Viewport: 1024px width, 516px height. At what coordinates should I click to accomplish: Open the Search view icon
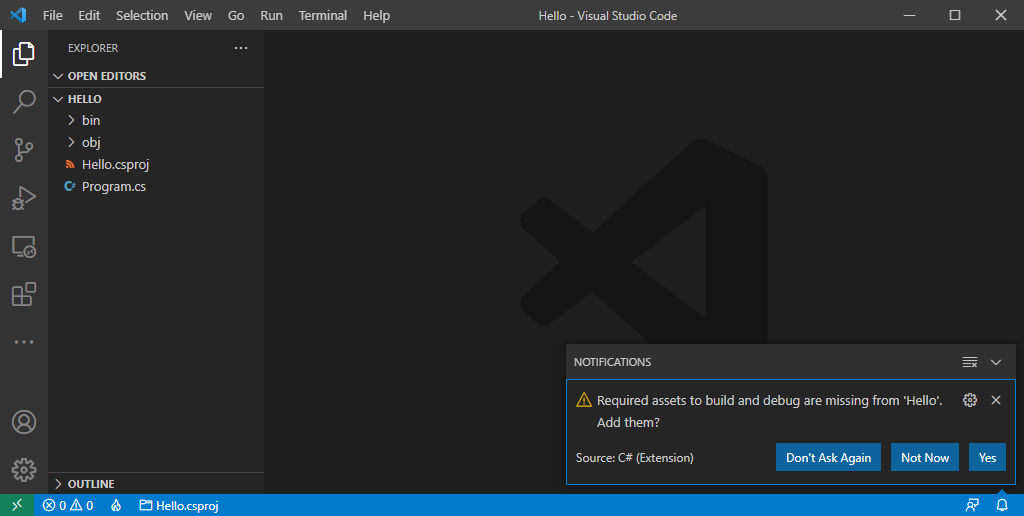pos(24,101)
